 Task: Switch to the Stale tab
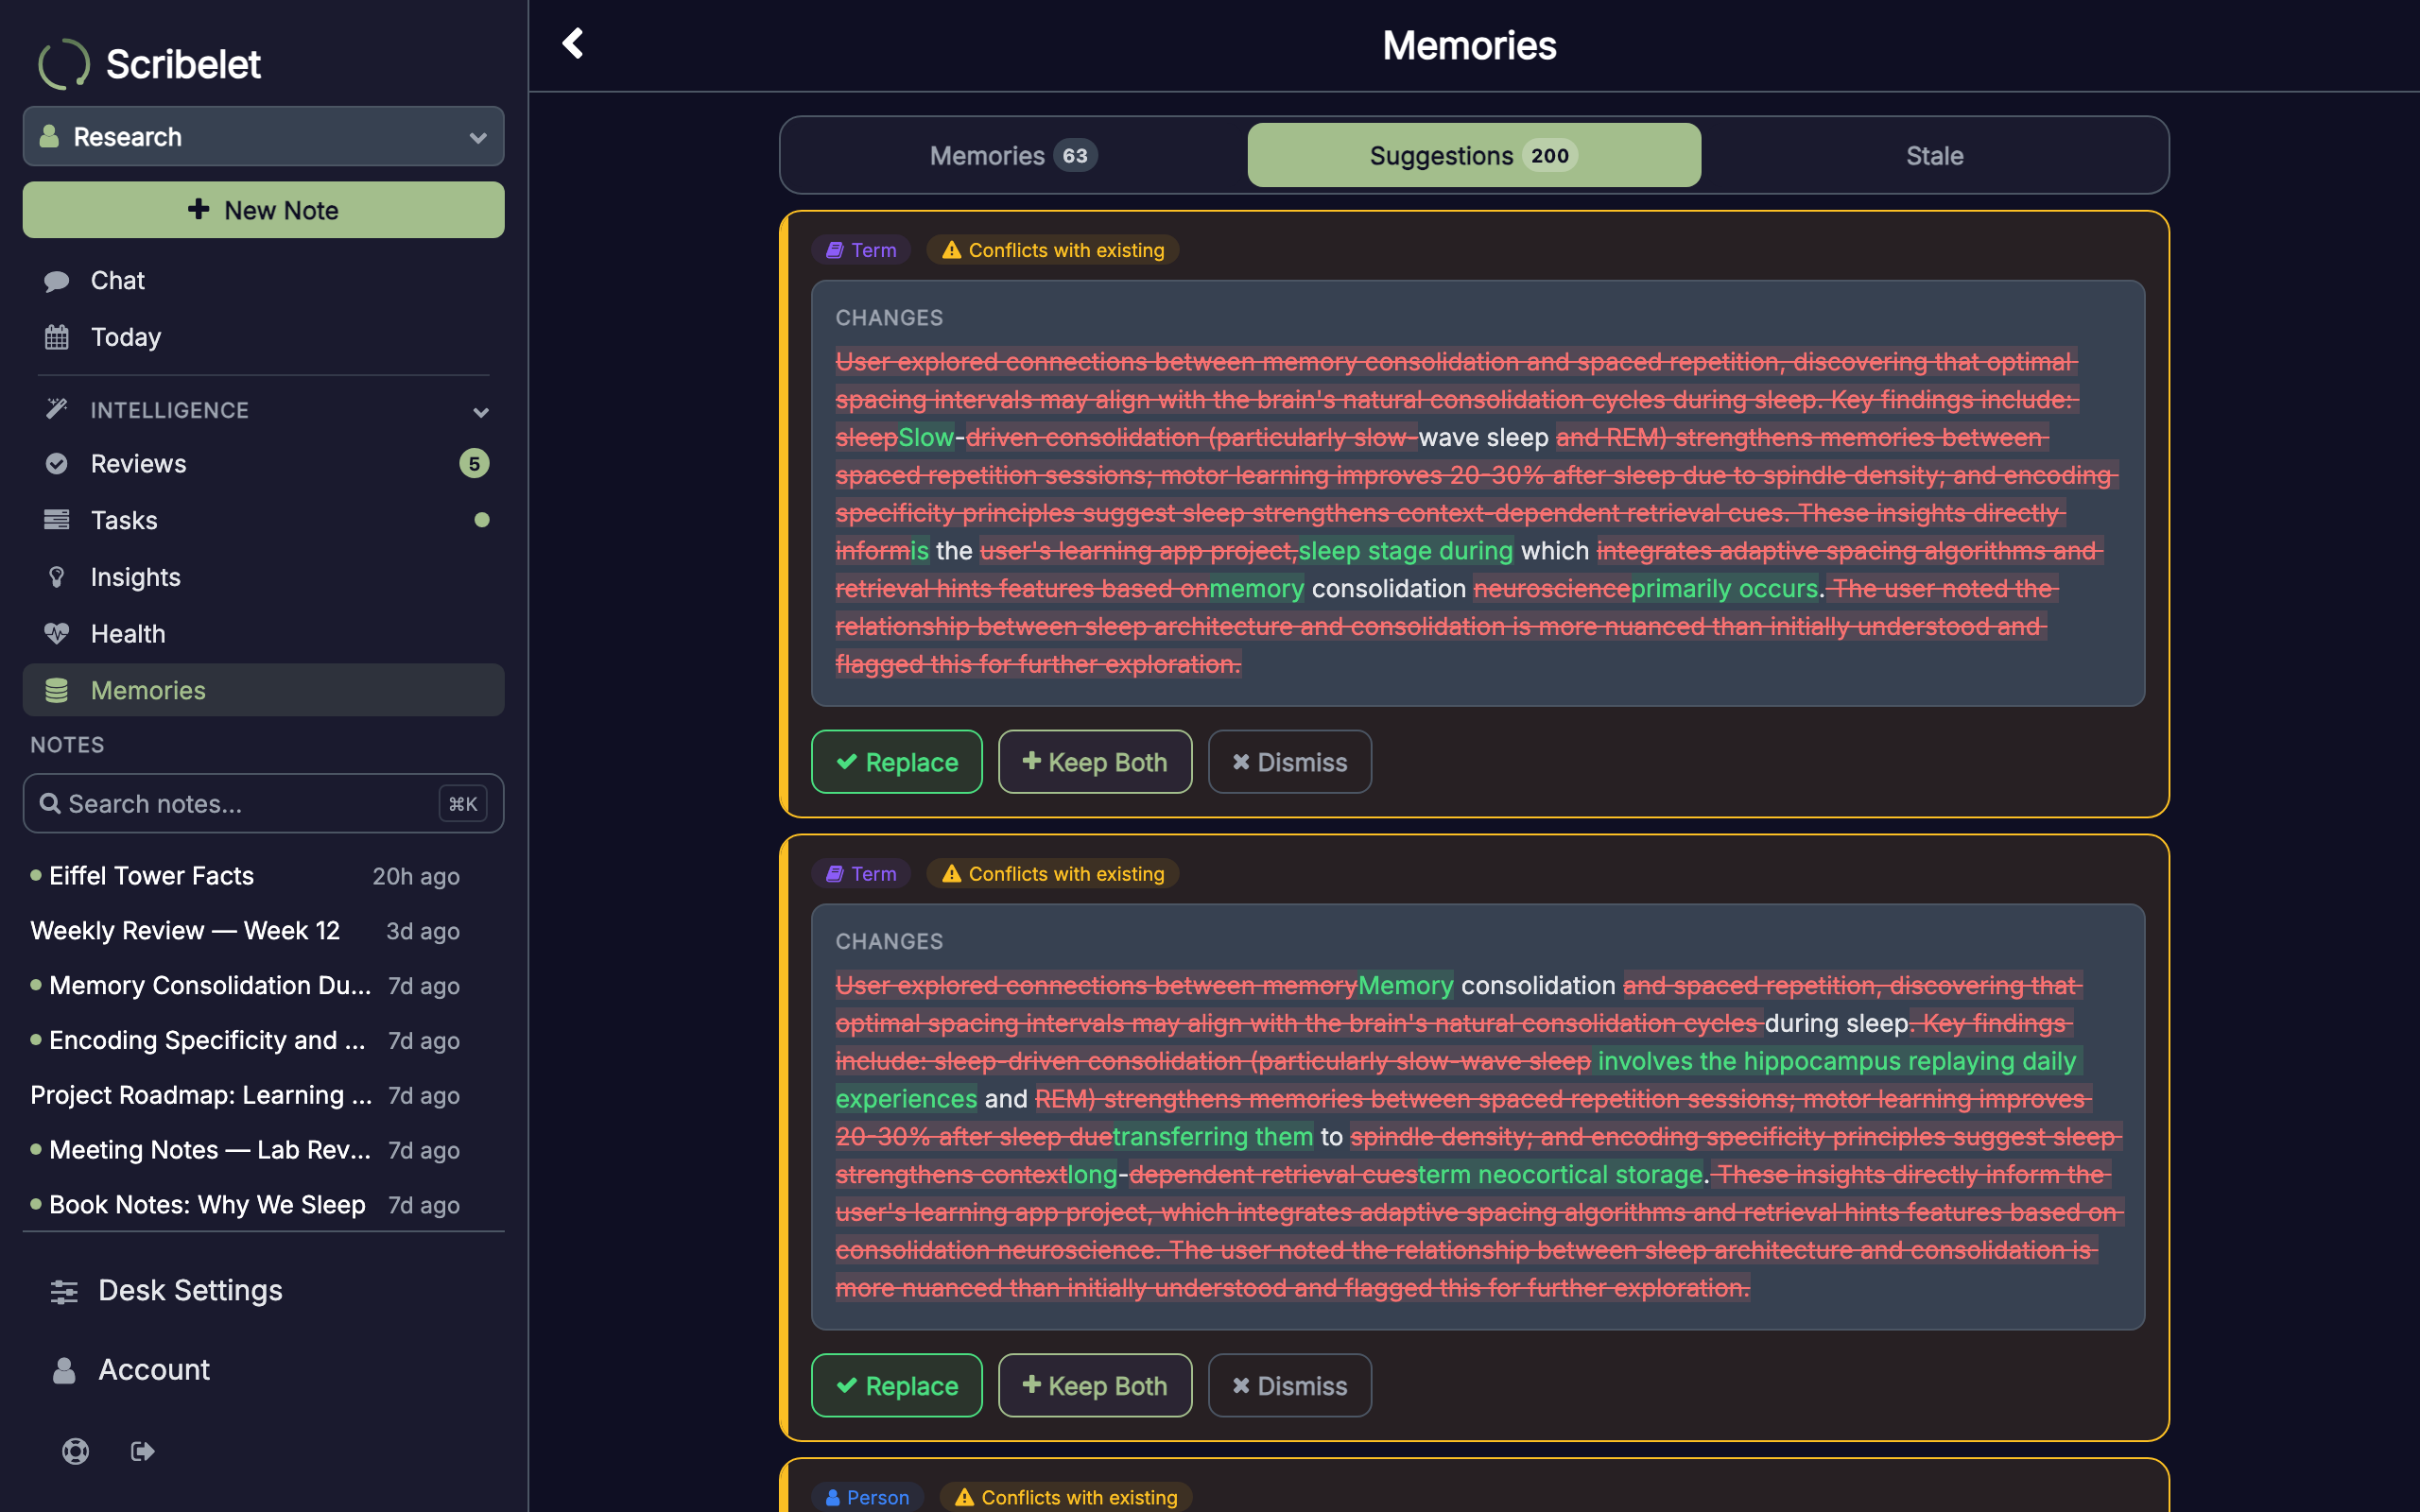point(1934,155)
